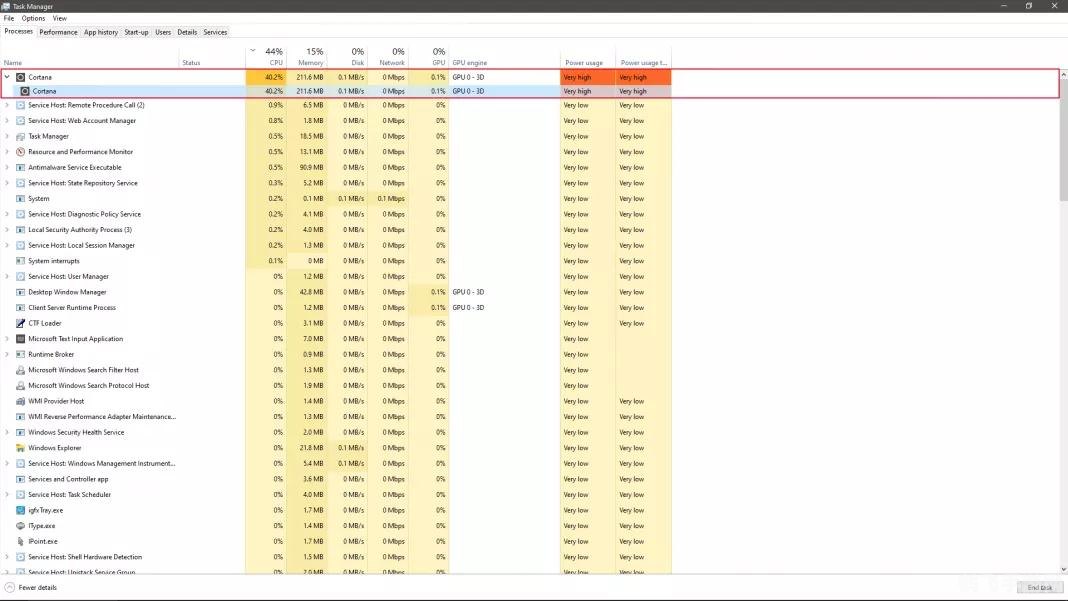
Task: Click Resource and Performance Monitor icon
Action: pos(20,152)
